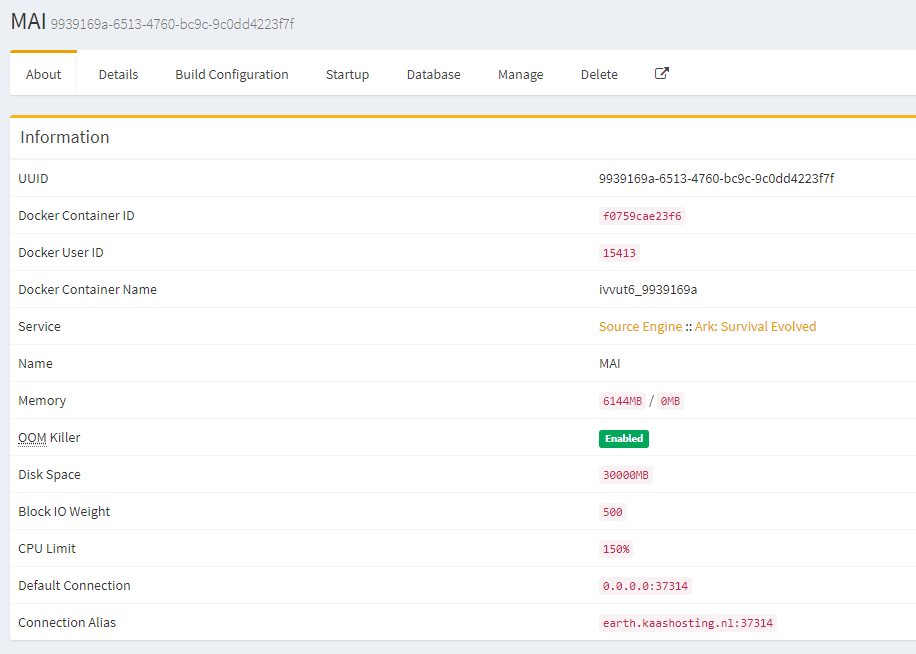This screenshot has height=654, width=916.
Task: Go to the Startup tab
Action: pyautogui.click(x=347, y=74)
